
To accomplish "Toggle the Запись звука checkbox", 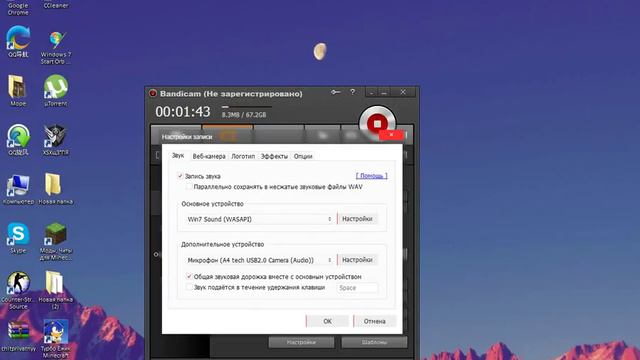I will (x=180, y=176).
